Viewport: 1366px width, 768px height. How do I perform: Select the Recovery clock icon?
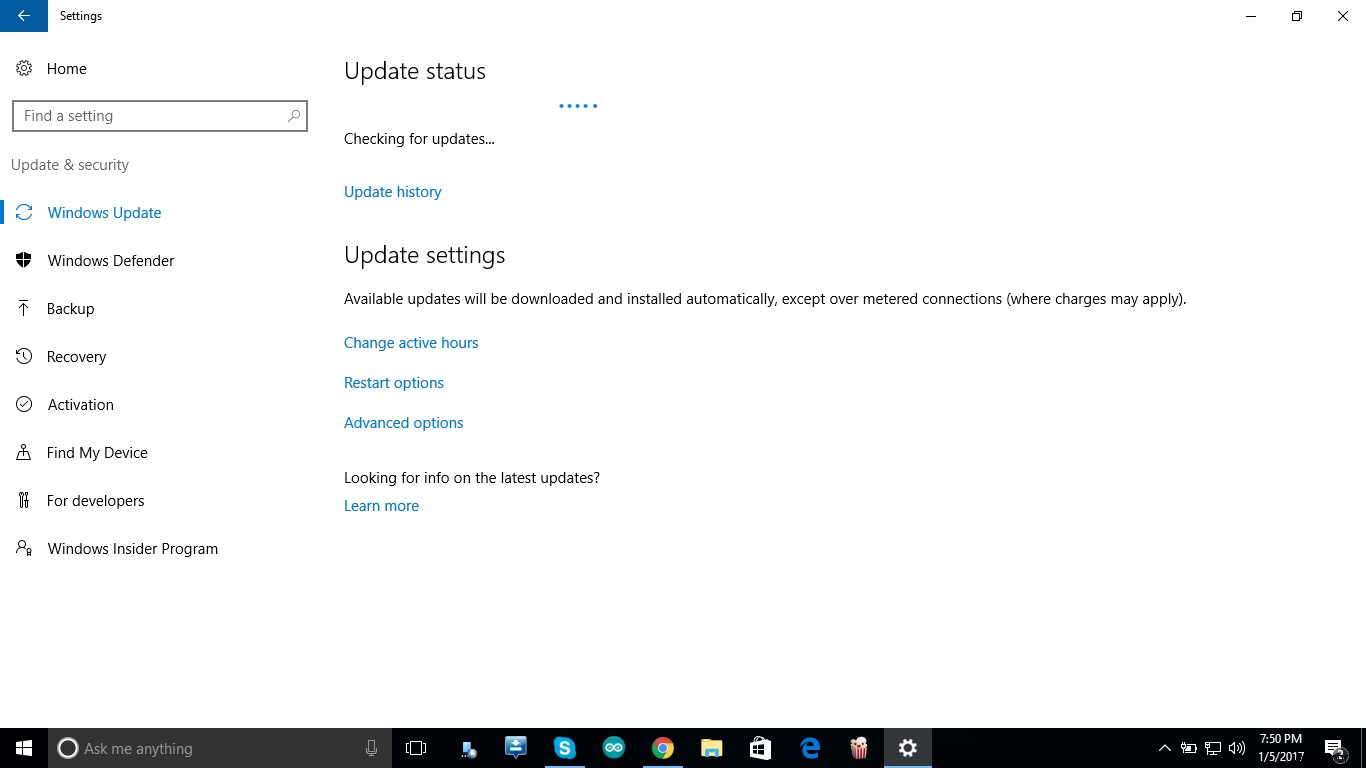(24, 356)
